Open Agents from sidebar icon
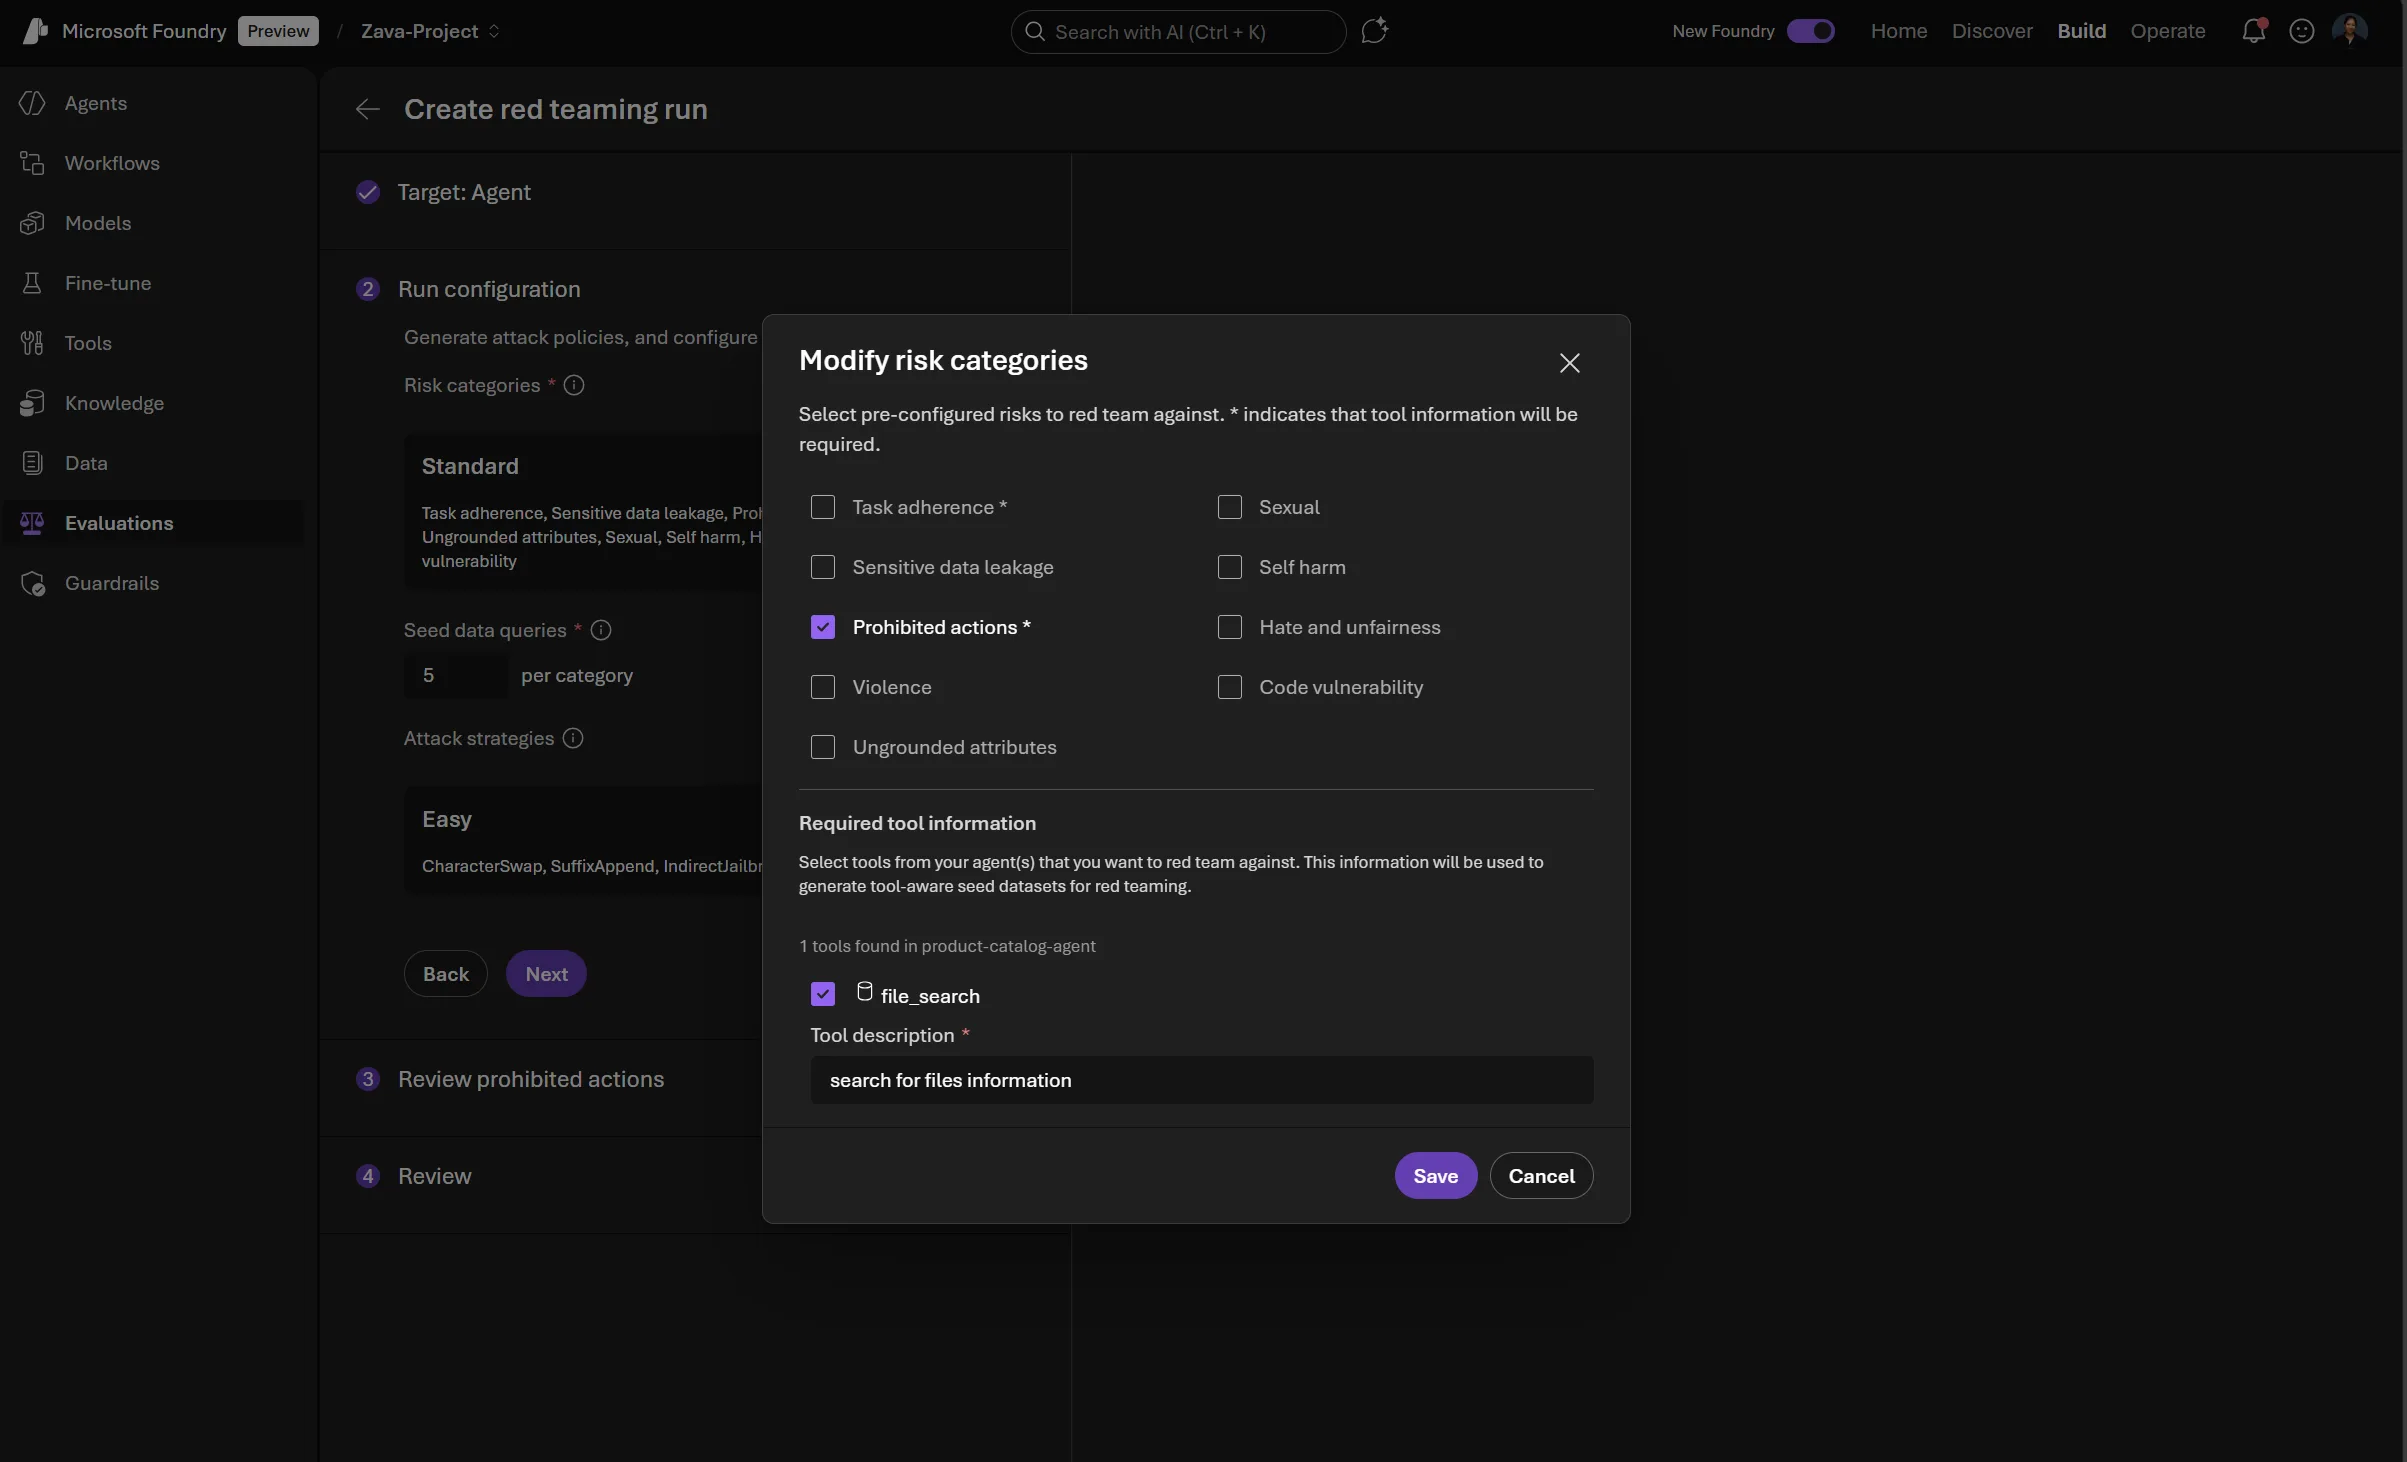This screenshot has height=1462, width=2407. click(x=32, y=103)
